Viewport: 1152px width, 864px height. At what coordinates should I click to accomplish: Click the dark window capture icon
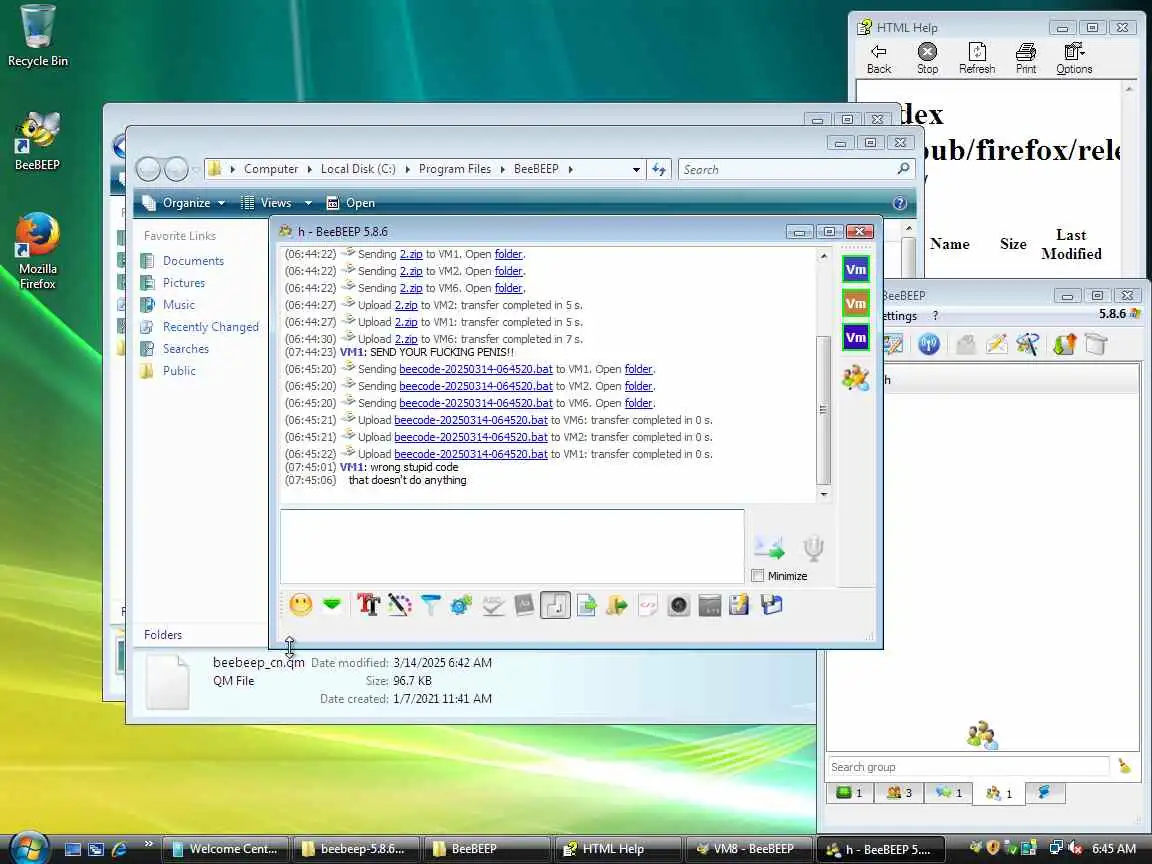tap(710, 605)
